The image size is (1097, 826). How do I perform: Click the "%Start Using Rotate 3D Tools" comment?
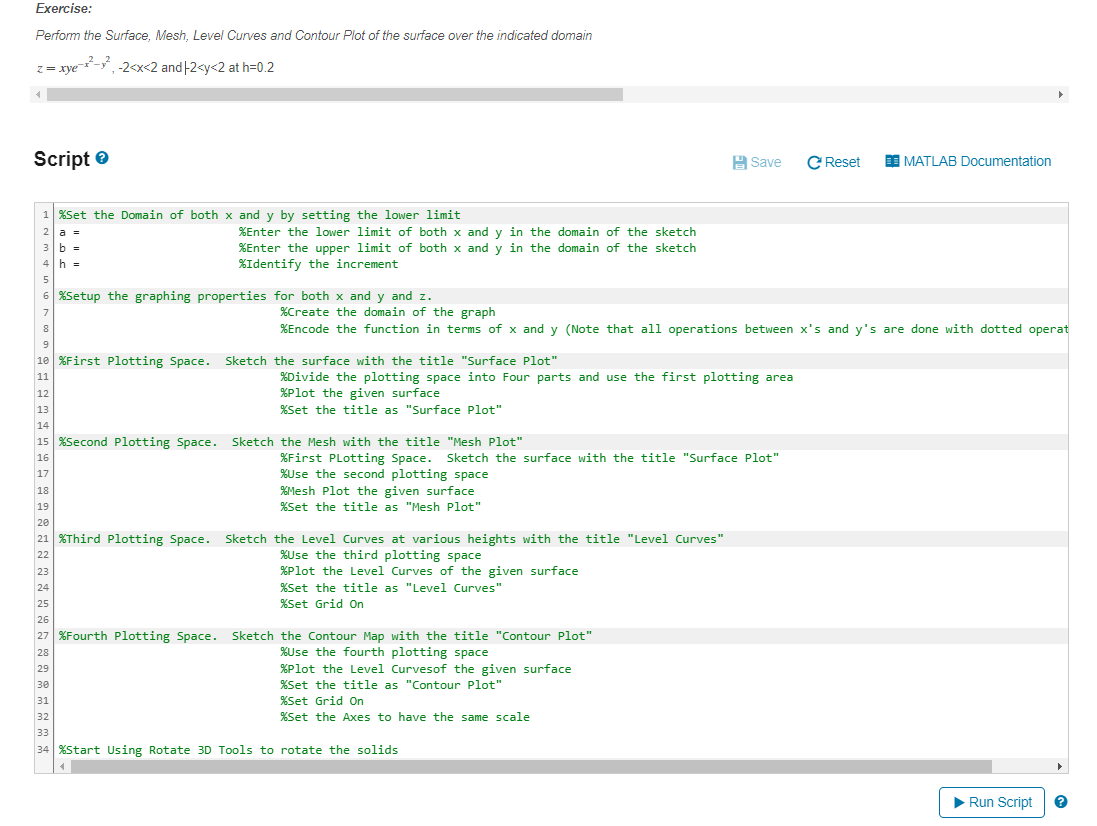[x=228, y=750]
